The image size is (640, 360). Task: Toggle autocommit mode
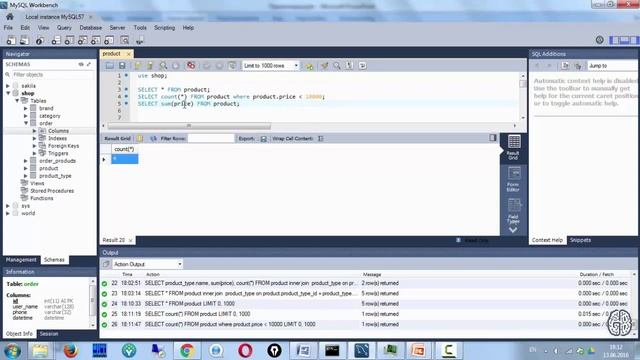pos(232,65)
